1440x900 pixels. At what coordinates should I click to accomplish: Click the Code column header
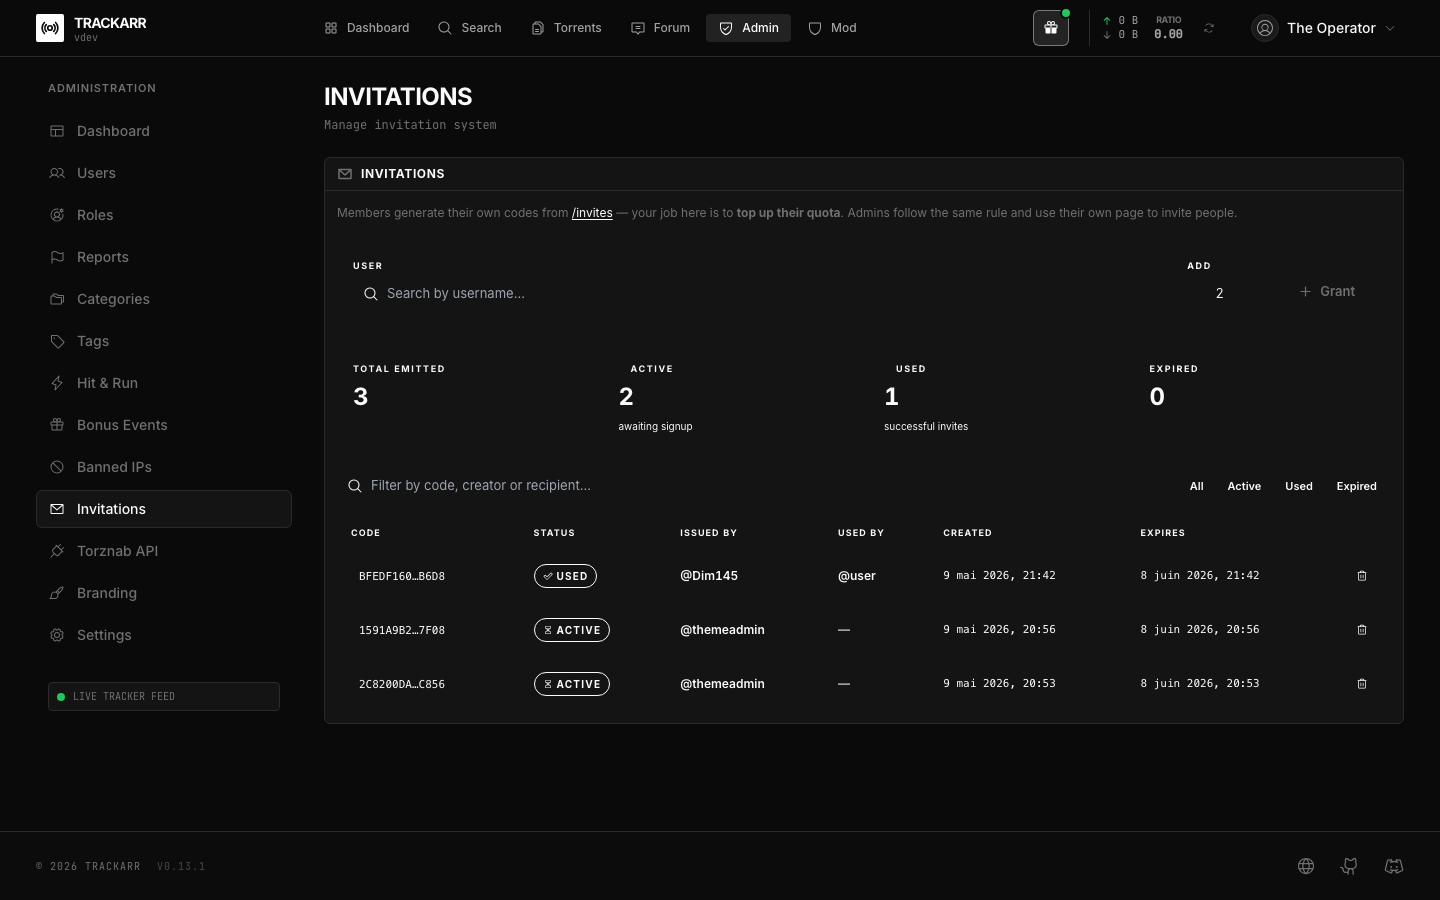tap(366, 533)
